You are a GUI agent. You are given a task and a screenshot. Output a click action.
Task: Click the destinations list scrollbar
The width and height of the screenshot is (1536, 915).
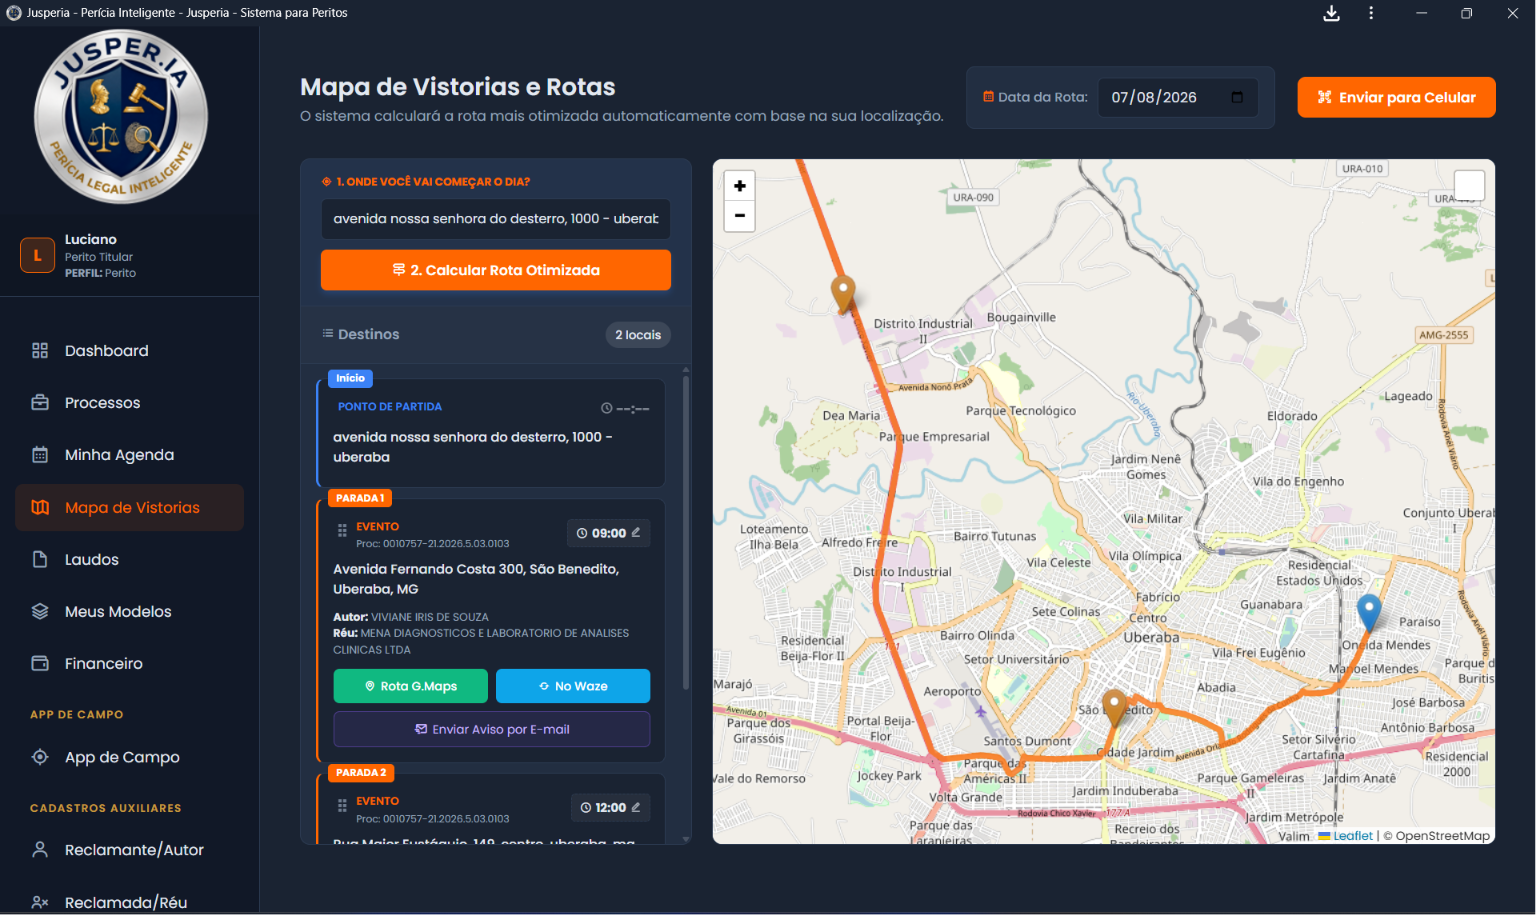[686, 530]
